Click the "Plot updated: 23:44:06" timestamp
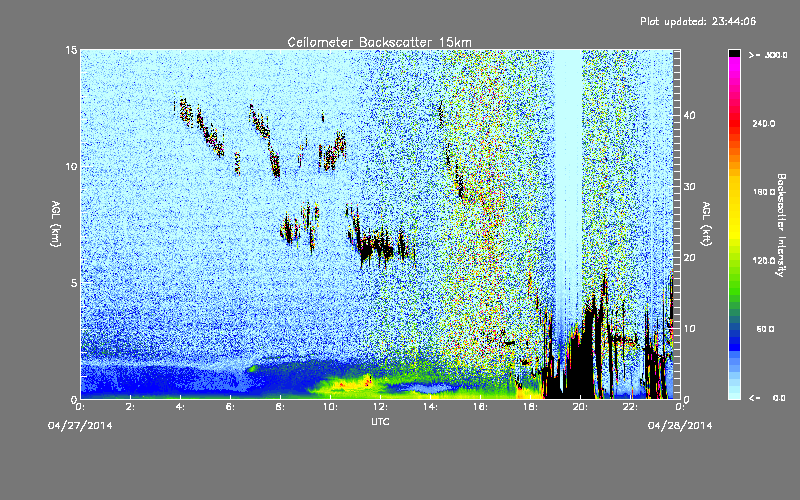This screenshot has width=800, height=500. pyautogui.click(x=698, y=21)
